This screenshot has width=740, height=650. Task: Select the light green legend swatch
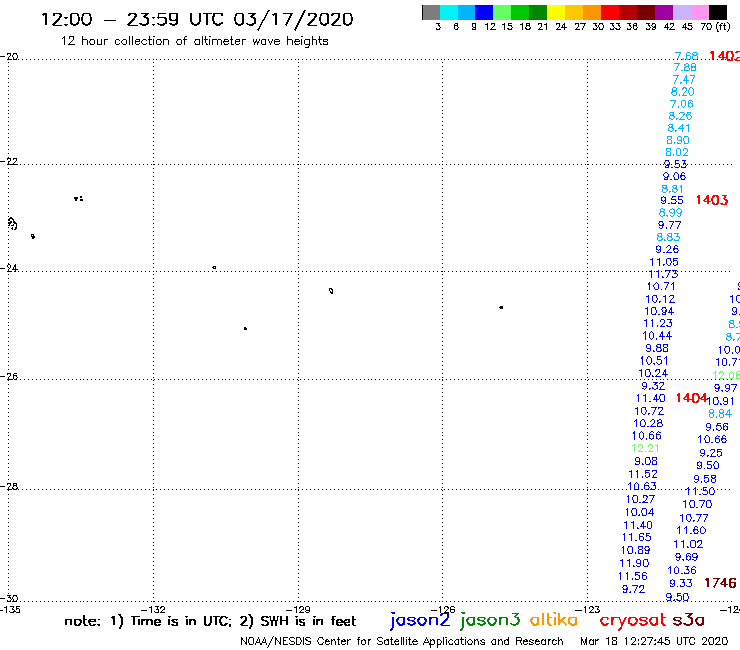click(x=502, y=12)
